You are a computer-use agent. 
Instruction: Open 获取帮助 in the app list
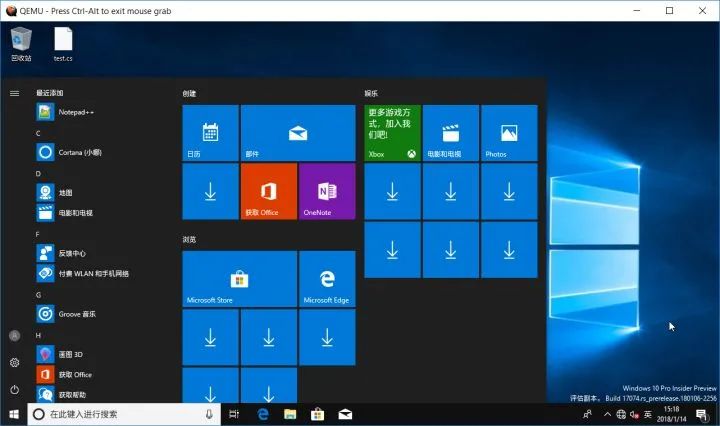click(103, 394)
